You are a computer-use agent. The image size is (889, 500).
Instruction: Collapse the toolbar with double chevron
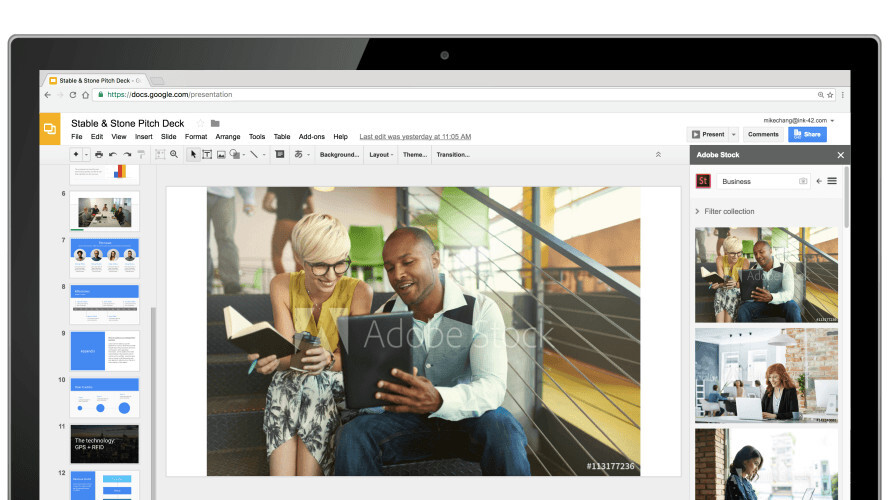(x=658, y=155)
